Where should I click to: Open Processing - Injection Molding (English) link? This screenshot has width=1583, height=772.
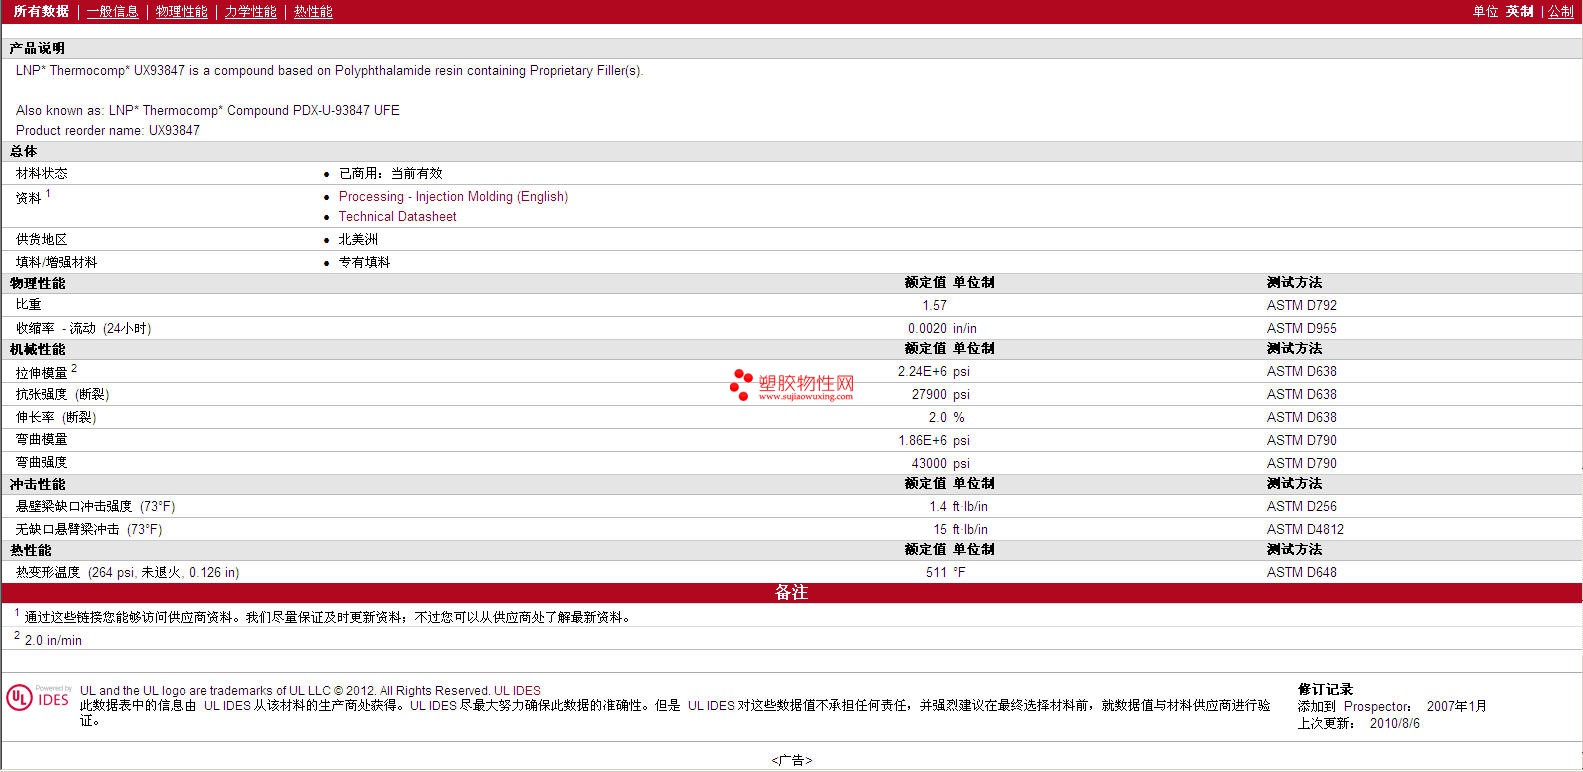(453, 197)
